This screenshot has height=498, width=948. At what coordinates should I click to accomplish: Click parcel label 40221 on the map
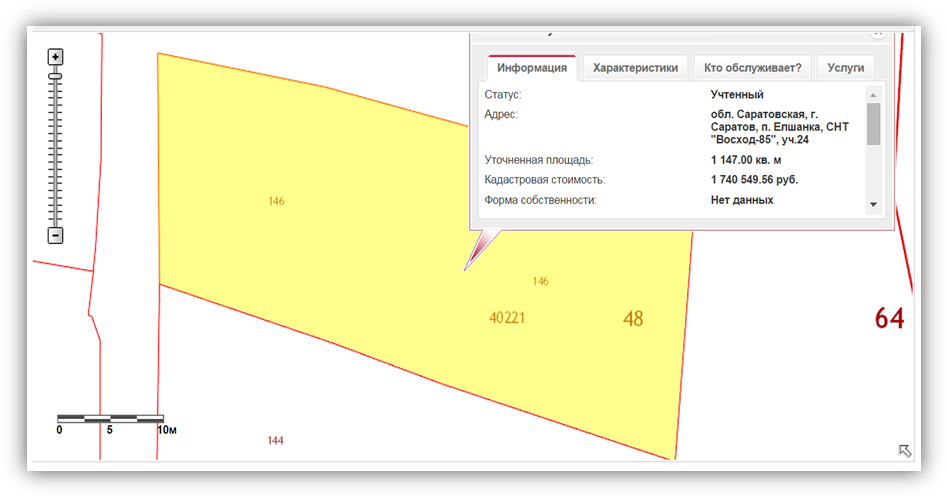tap(507, 318)
